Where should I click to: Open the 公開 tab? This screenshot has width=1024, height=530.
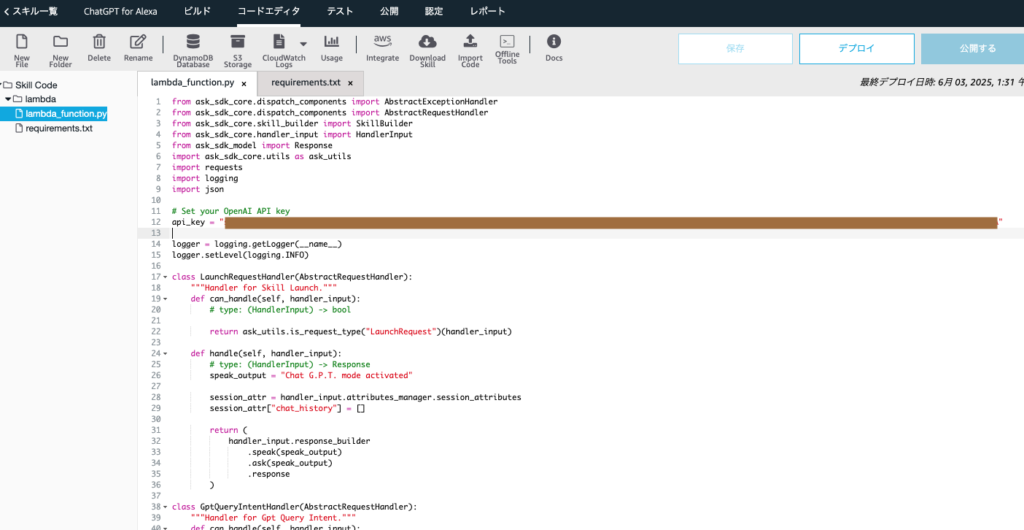[x=389, y=11]
